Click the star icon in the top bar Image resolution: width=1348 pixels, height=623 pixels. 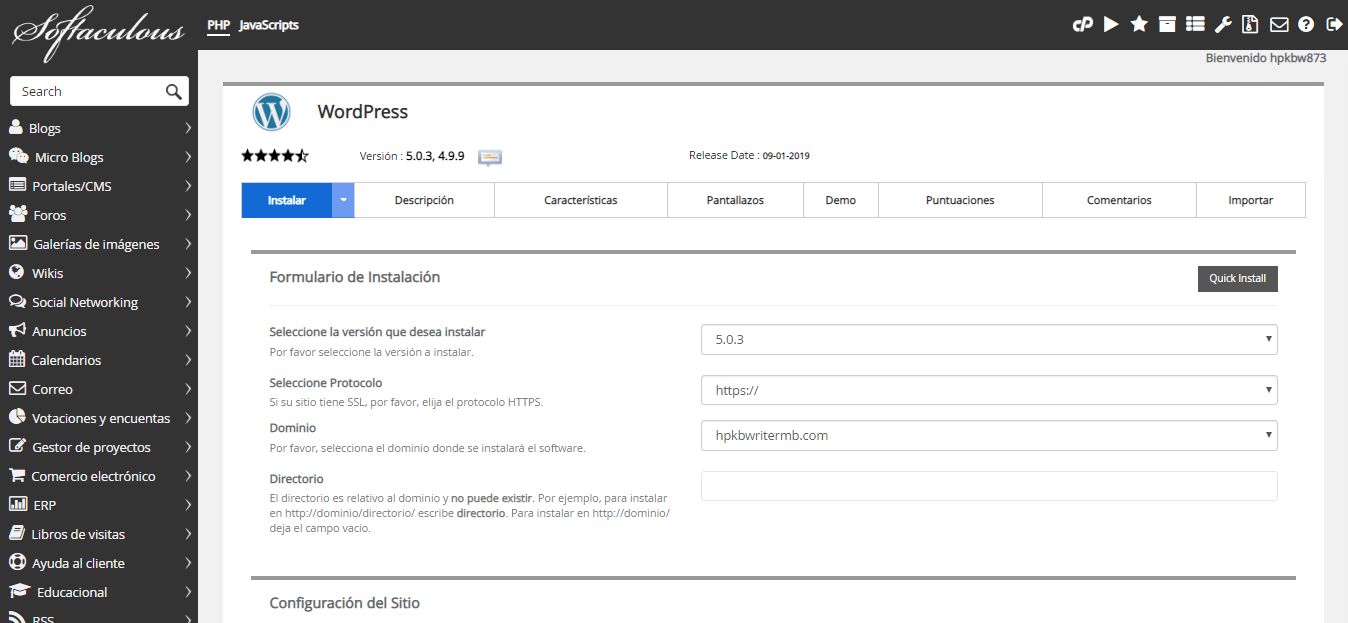click(1139, 24)
